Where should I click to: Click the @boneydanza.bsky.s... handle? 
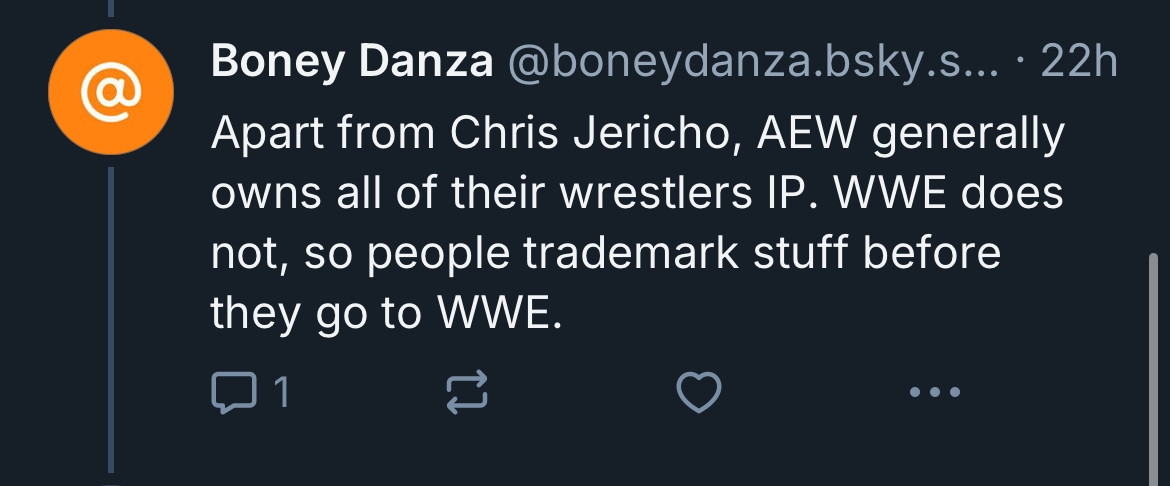[754, 63]
